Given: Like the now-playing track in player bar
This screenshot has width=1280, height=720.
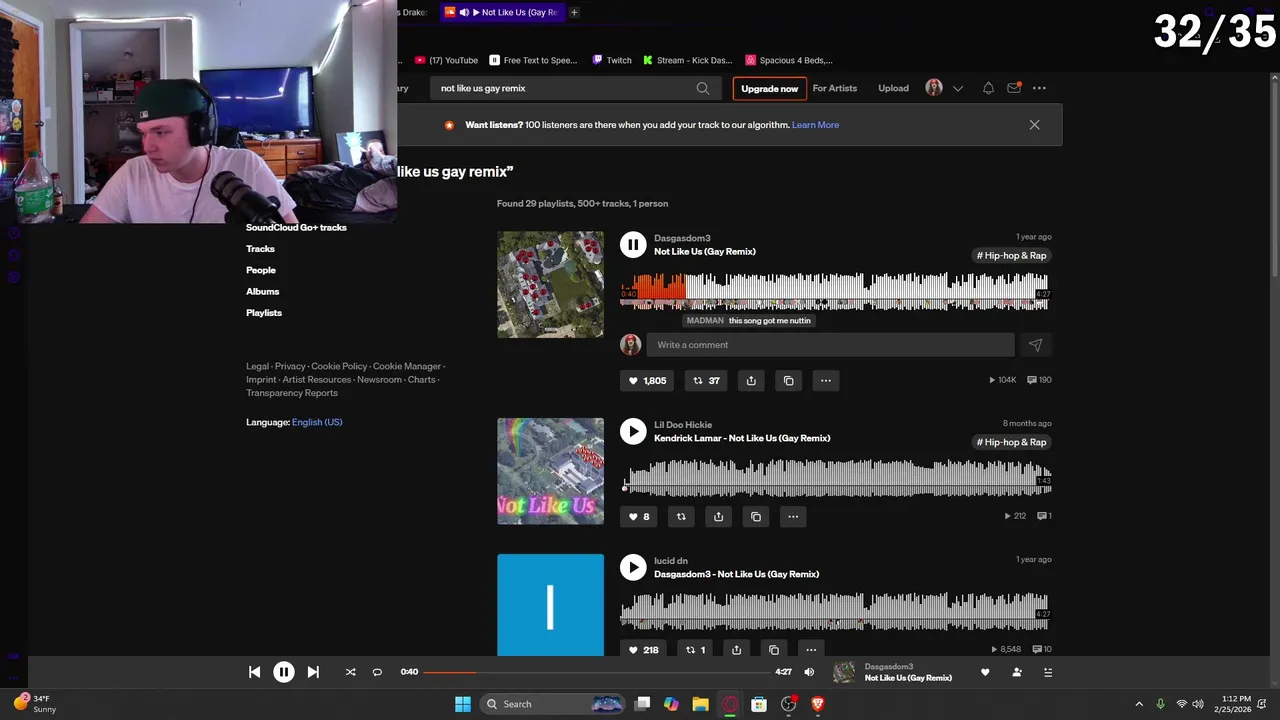Looking at the screenshot, I should (985, 672).
